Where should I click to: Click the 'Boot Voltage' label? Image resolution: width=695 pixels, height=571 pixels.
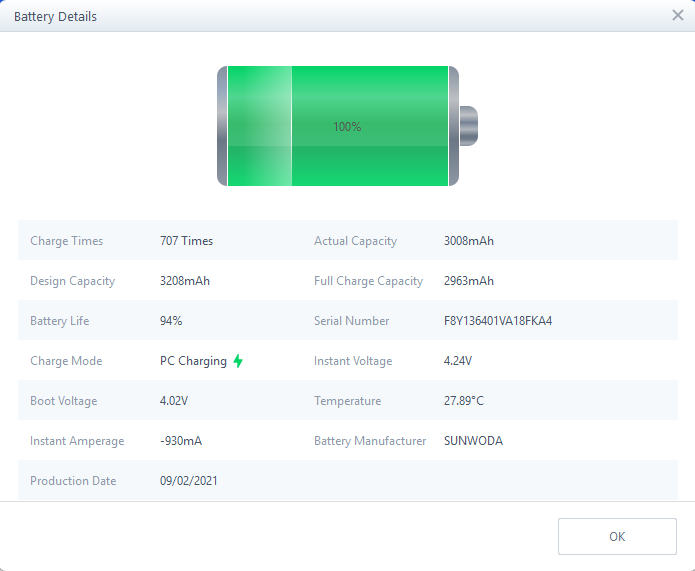63,401
